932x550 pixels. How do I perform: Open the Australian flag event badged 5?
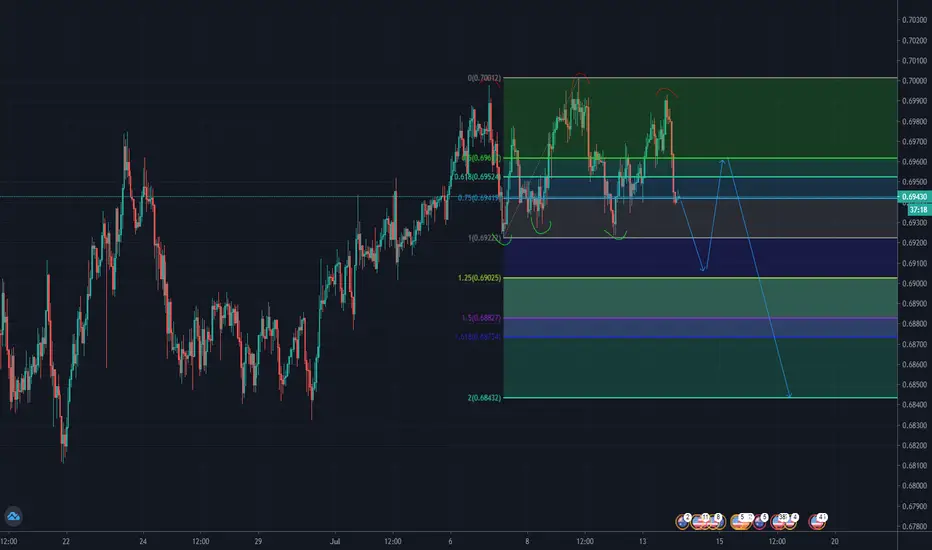[759, 522]
